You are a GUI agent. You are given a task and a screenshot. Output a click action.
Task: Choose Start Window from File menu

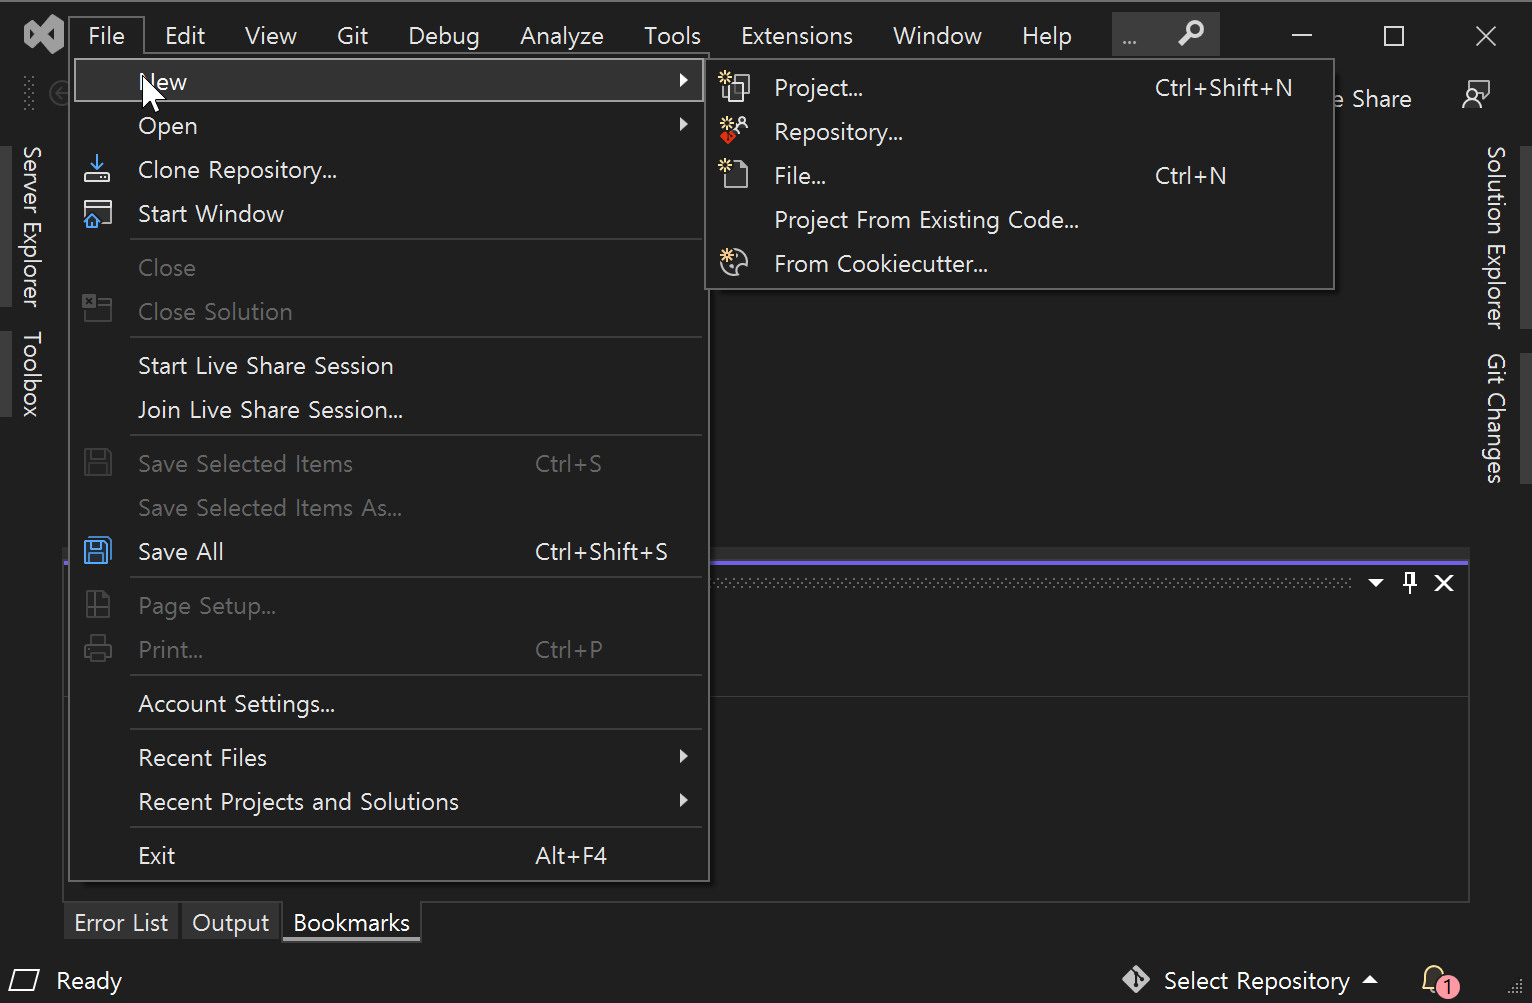point(389,214)
